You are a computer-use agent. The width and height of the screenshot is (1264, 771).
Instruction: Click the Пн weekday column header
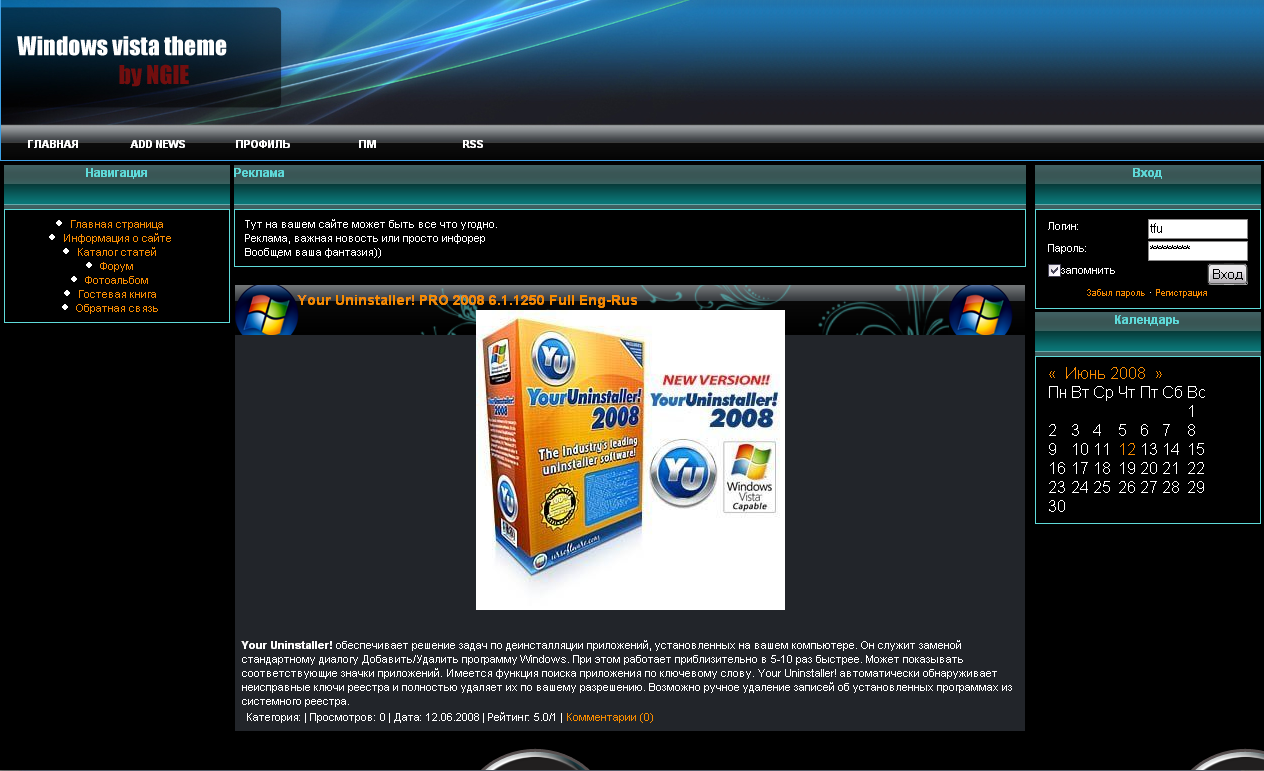pyautogui.click(x=1058, y=393)
